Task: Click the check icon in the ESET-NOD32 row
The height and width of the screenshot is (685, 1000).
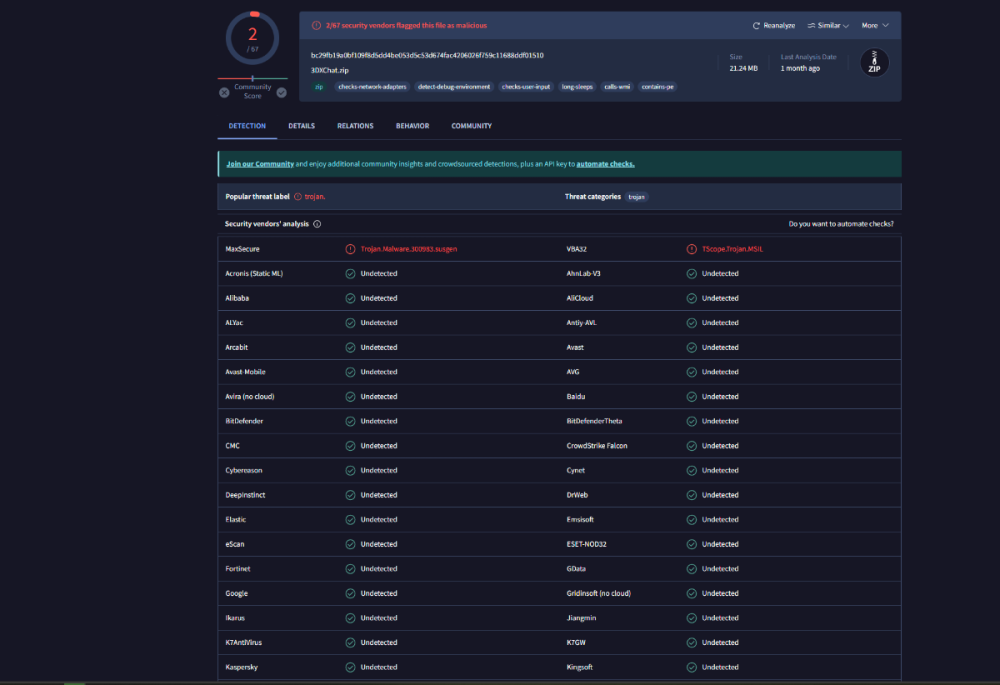Action: pos(691,544)
